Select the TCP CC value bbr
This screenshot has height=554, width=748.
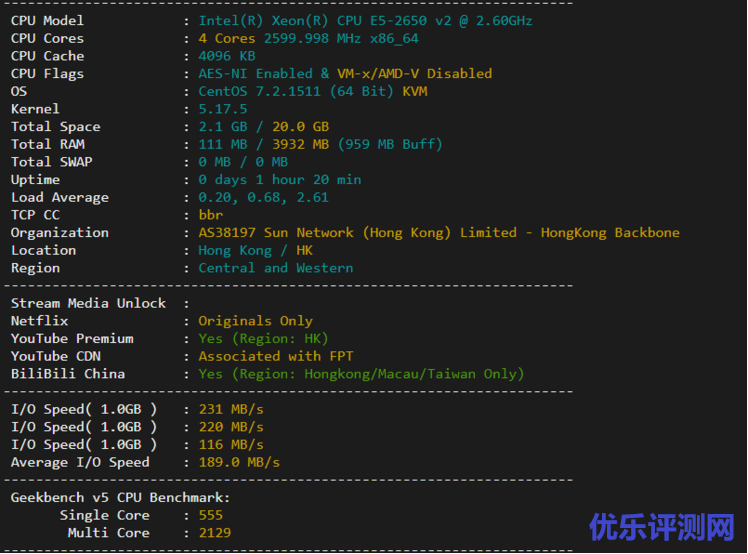(211, 215)
